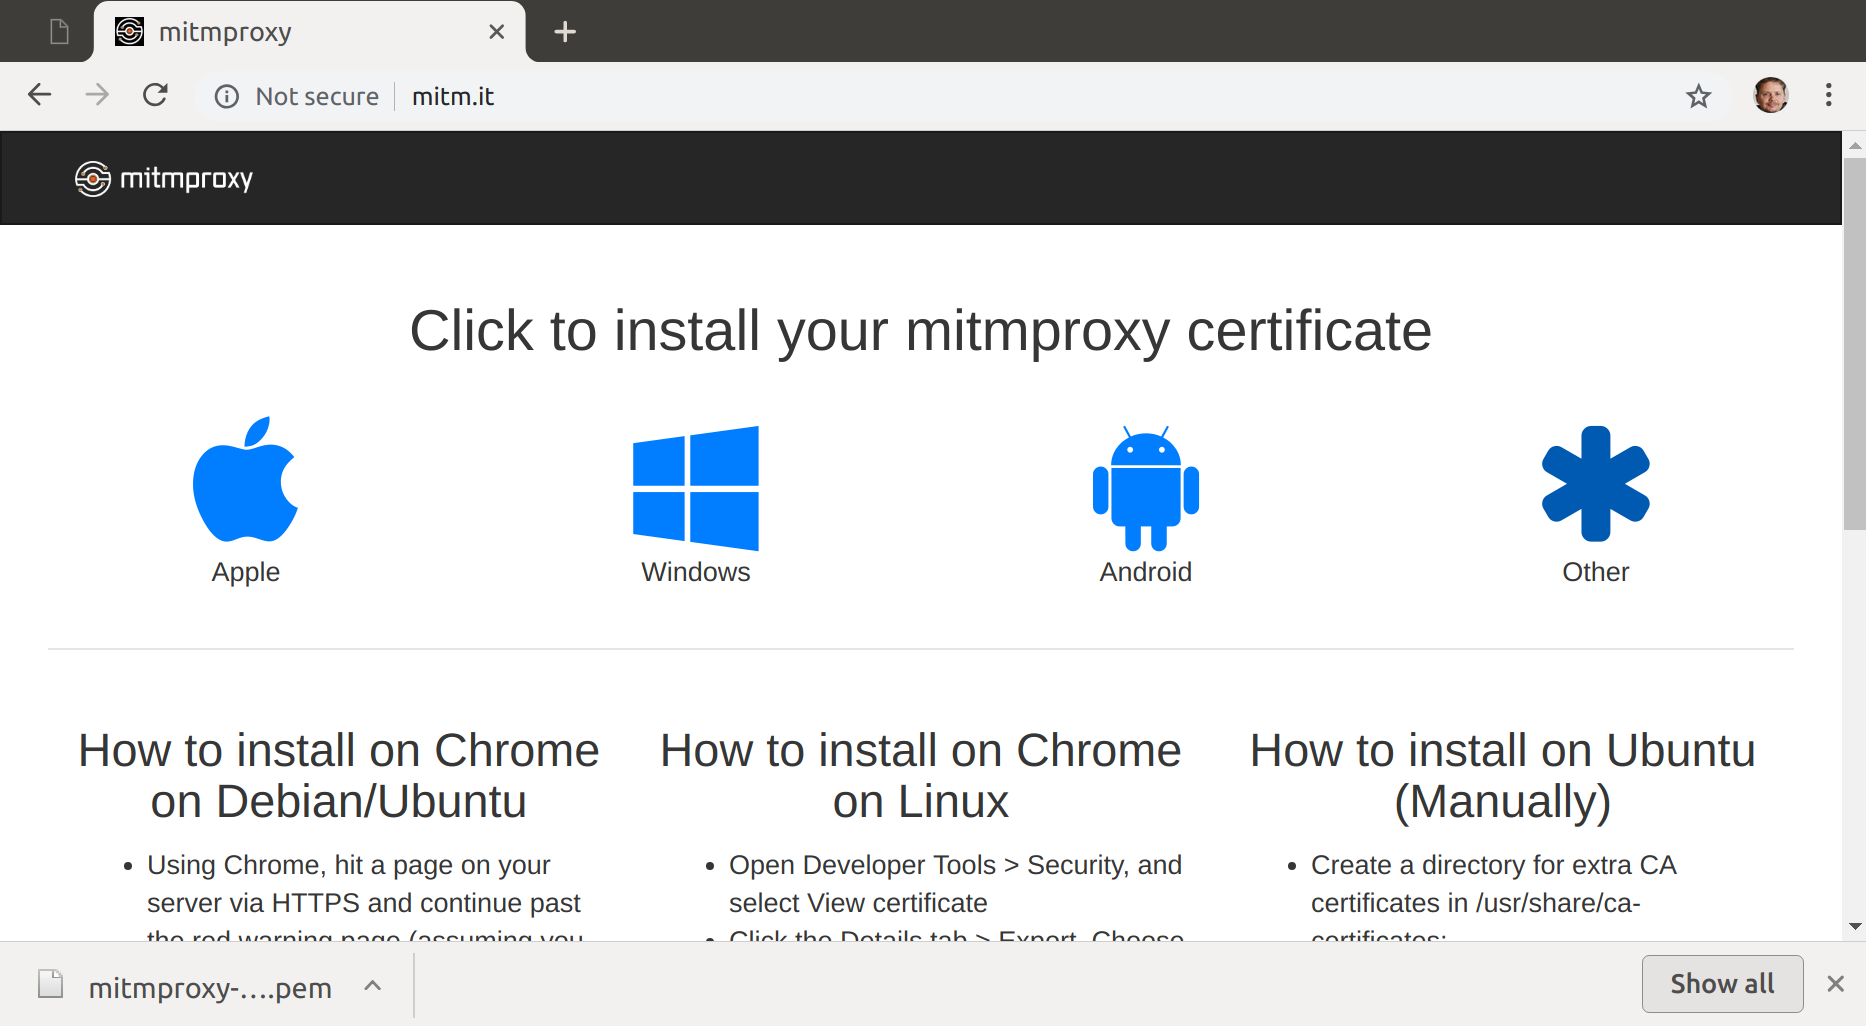Open the Chrome three-dot menu

pos(1828,95)
